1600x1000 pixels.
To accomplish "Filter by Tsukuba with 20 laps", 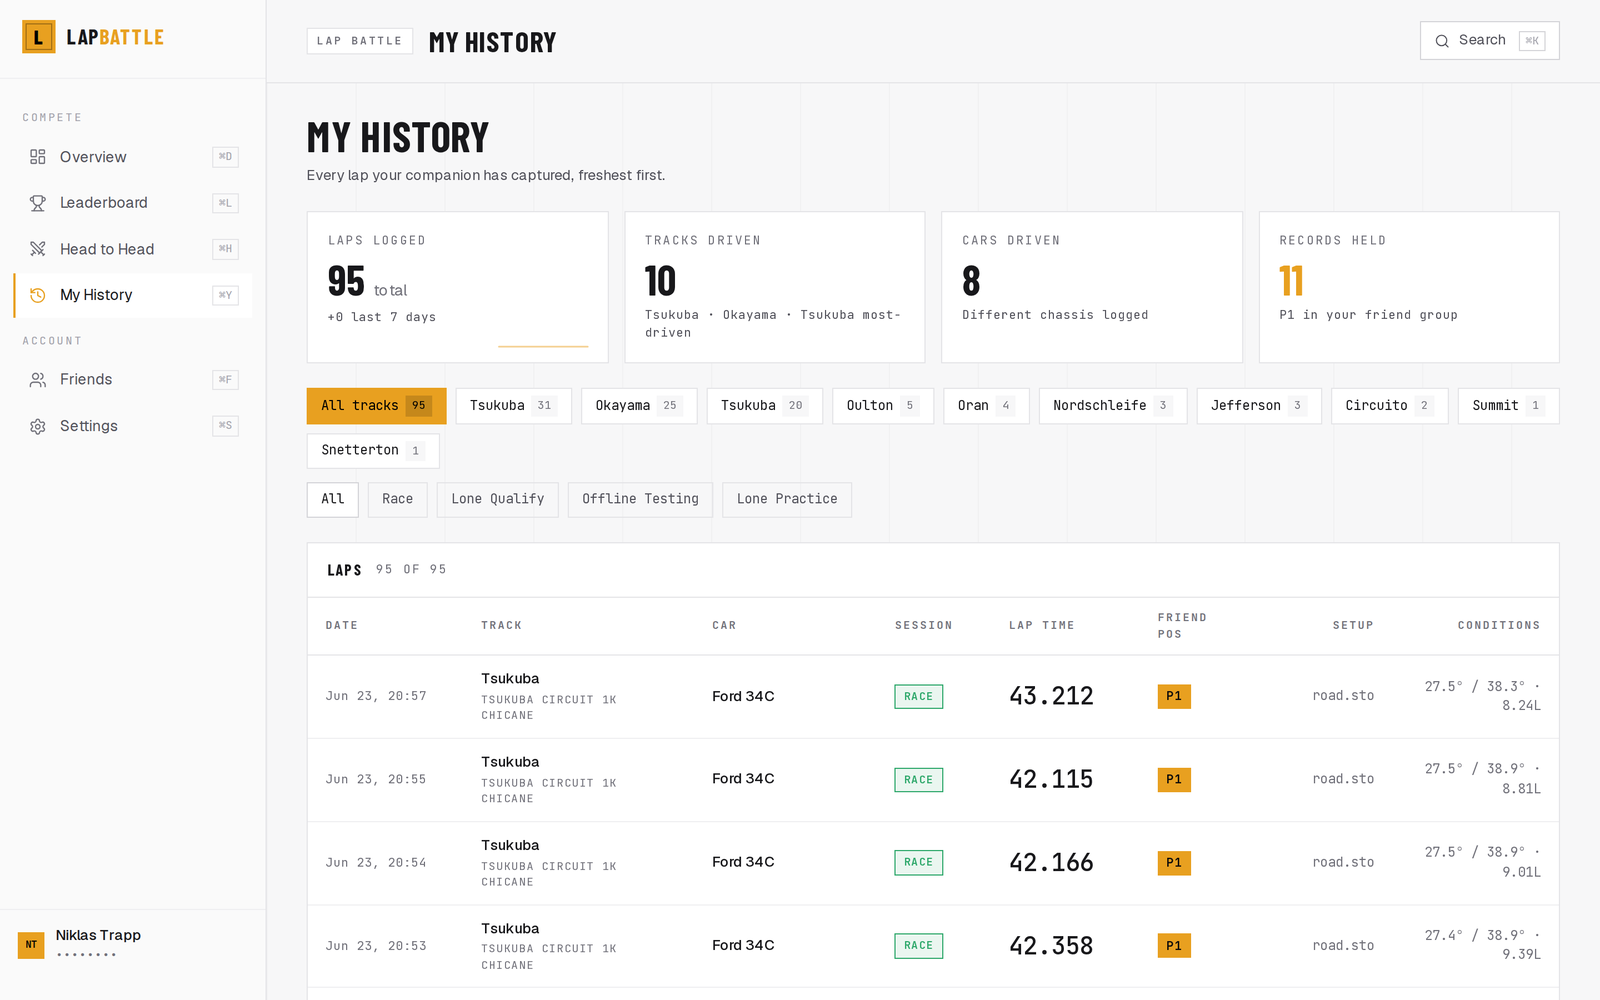I will (764, 406).
